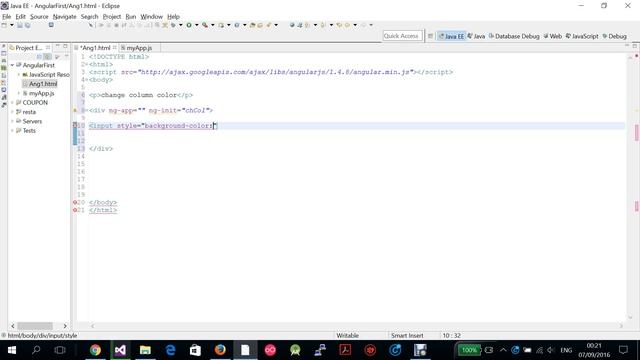Image resolution: width=640 pixels, height=360 pixels.
Task: Click Collapse All in Project Explorer
Action: (39, 57)
